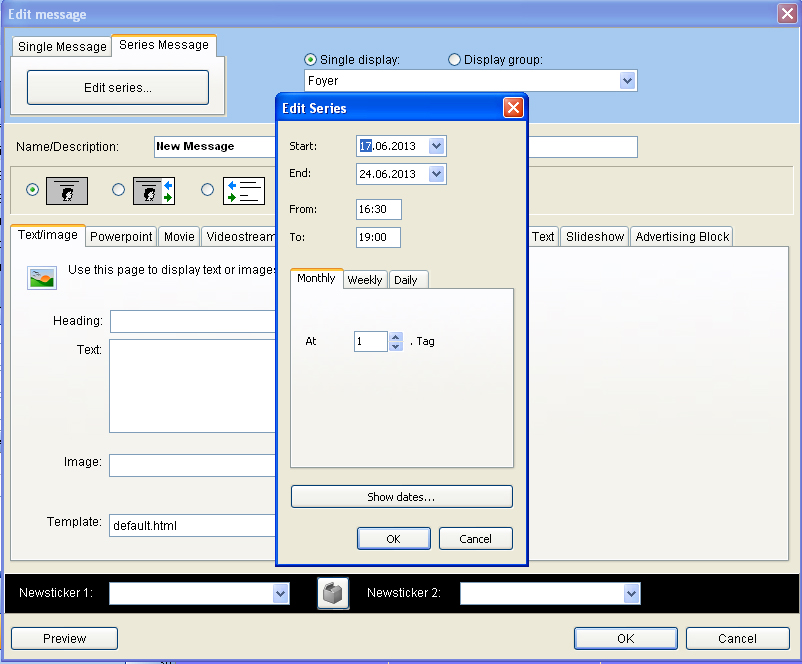Click the presenter layout icon with arrows
This screenshot has height=664, width=802.
[x=153, y=190]
